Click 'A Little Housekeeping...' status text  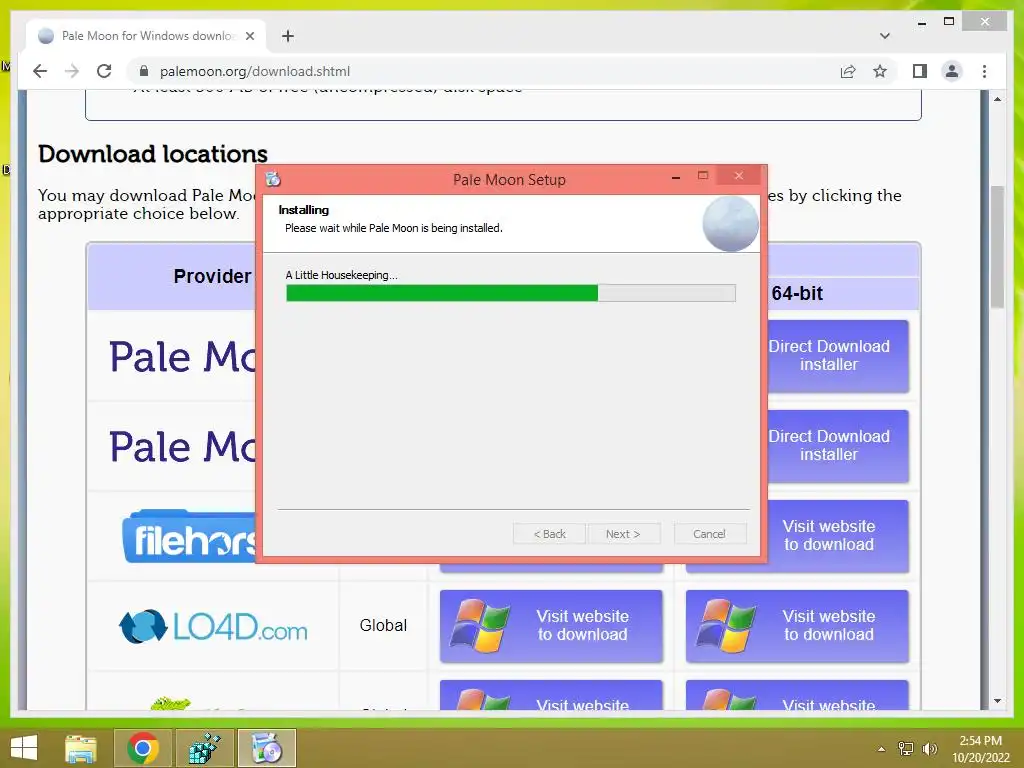pos(342,275)
